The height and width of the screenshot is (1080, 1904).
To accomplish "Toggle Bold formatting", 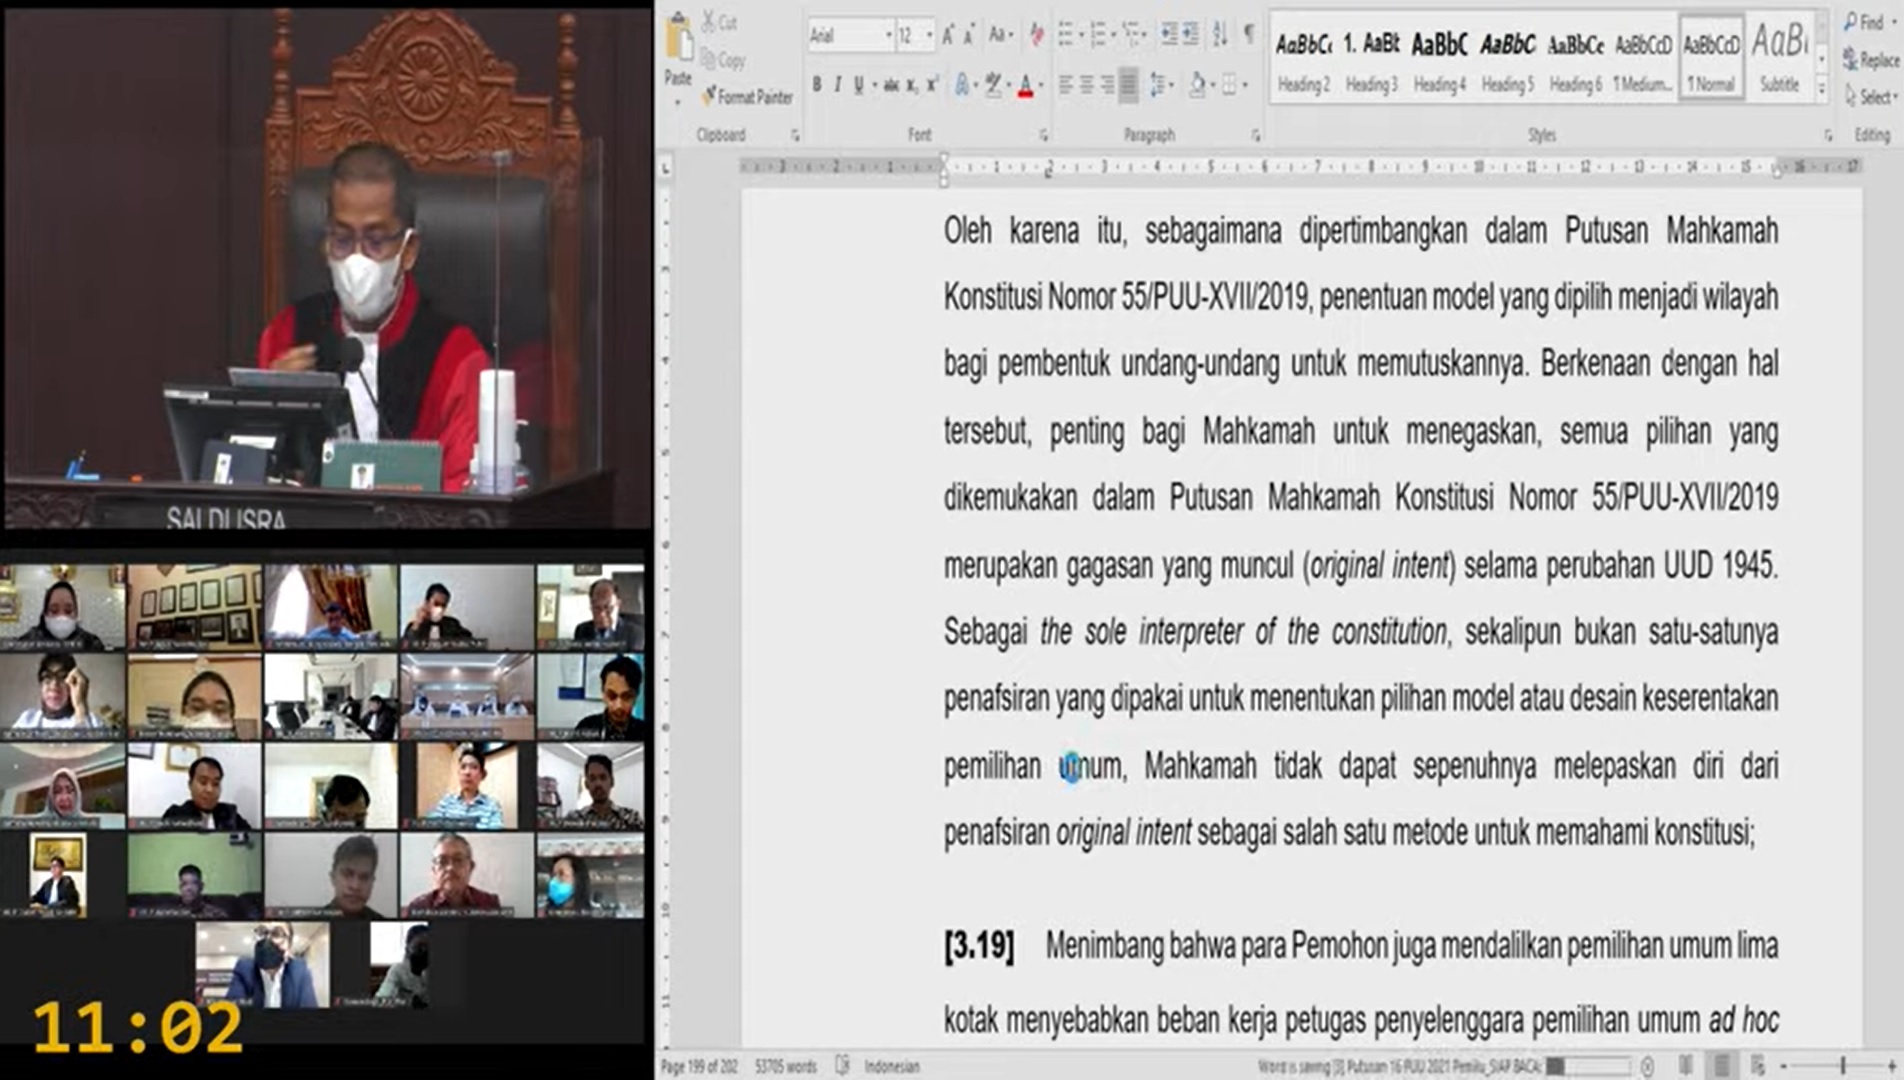I will tap(817, 86).
